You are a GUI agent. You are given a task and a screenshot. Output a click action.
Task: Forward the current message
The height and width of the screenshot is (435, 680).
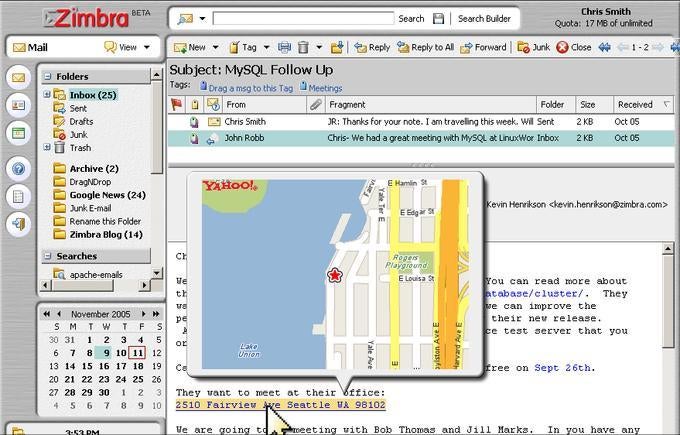coord(483,47)
